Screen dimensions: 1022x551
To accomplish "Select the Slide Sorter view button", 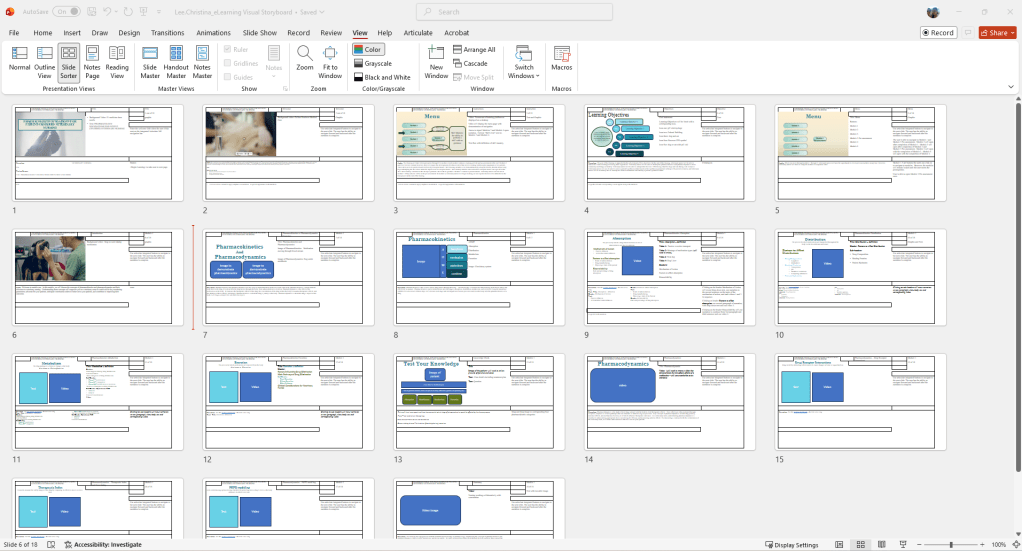I will coord(68,62).
